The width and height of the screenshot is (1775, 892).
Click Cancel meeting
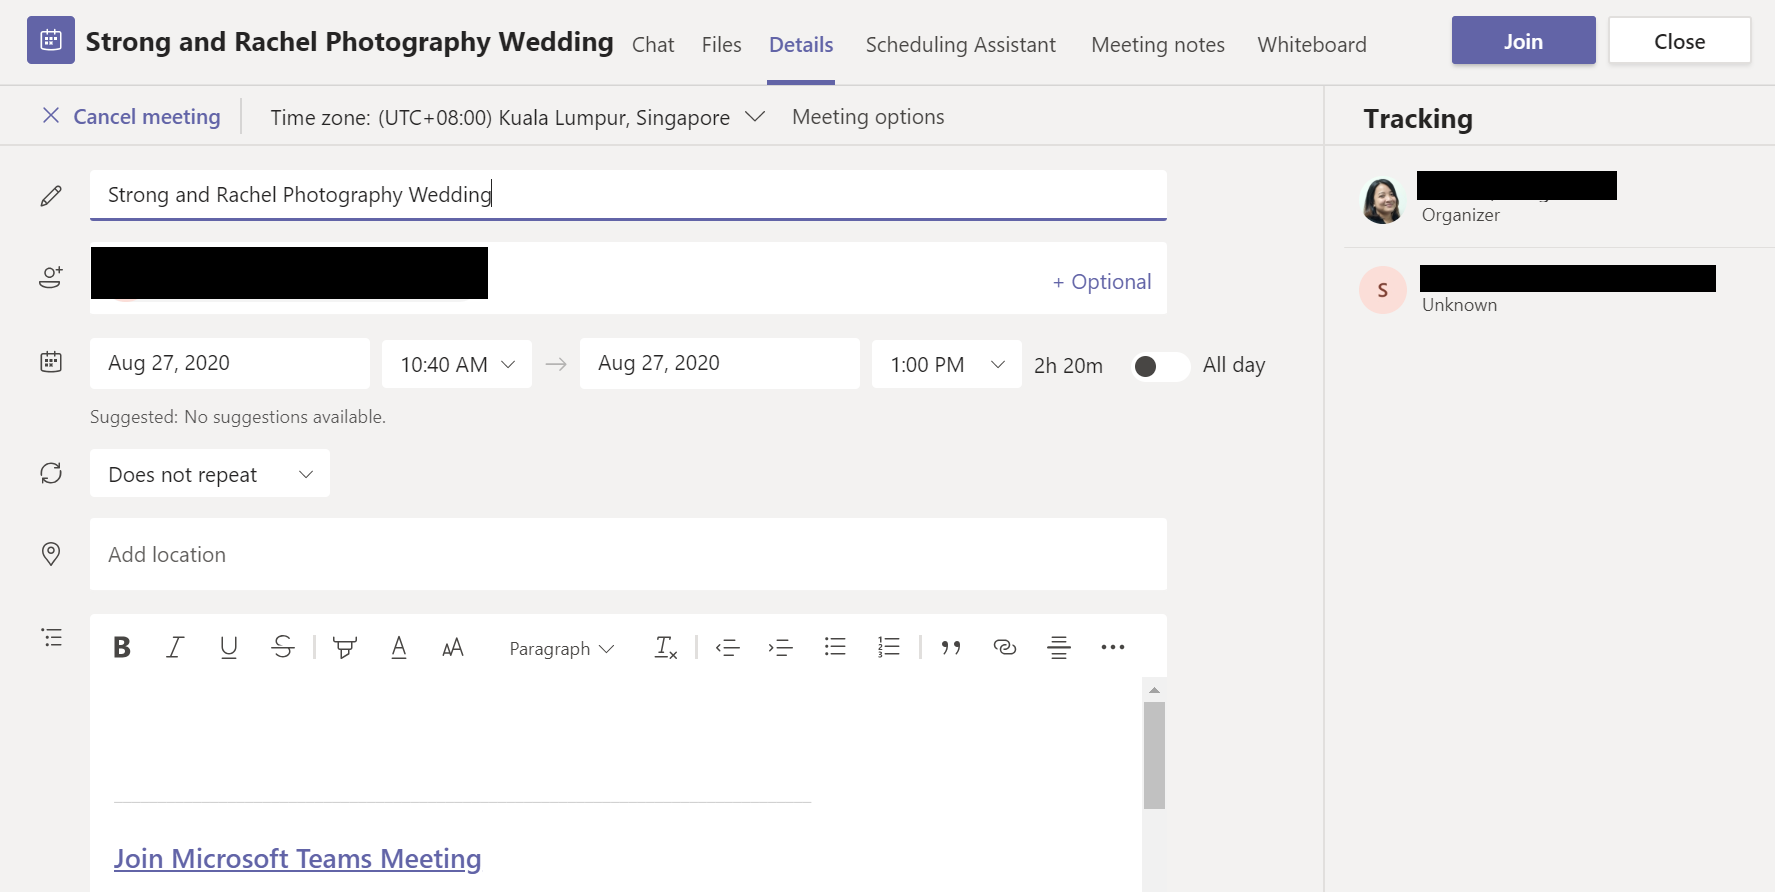point(147,116)
